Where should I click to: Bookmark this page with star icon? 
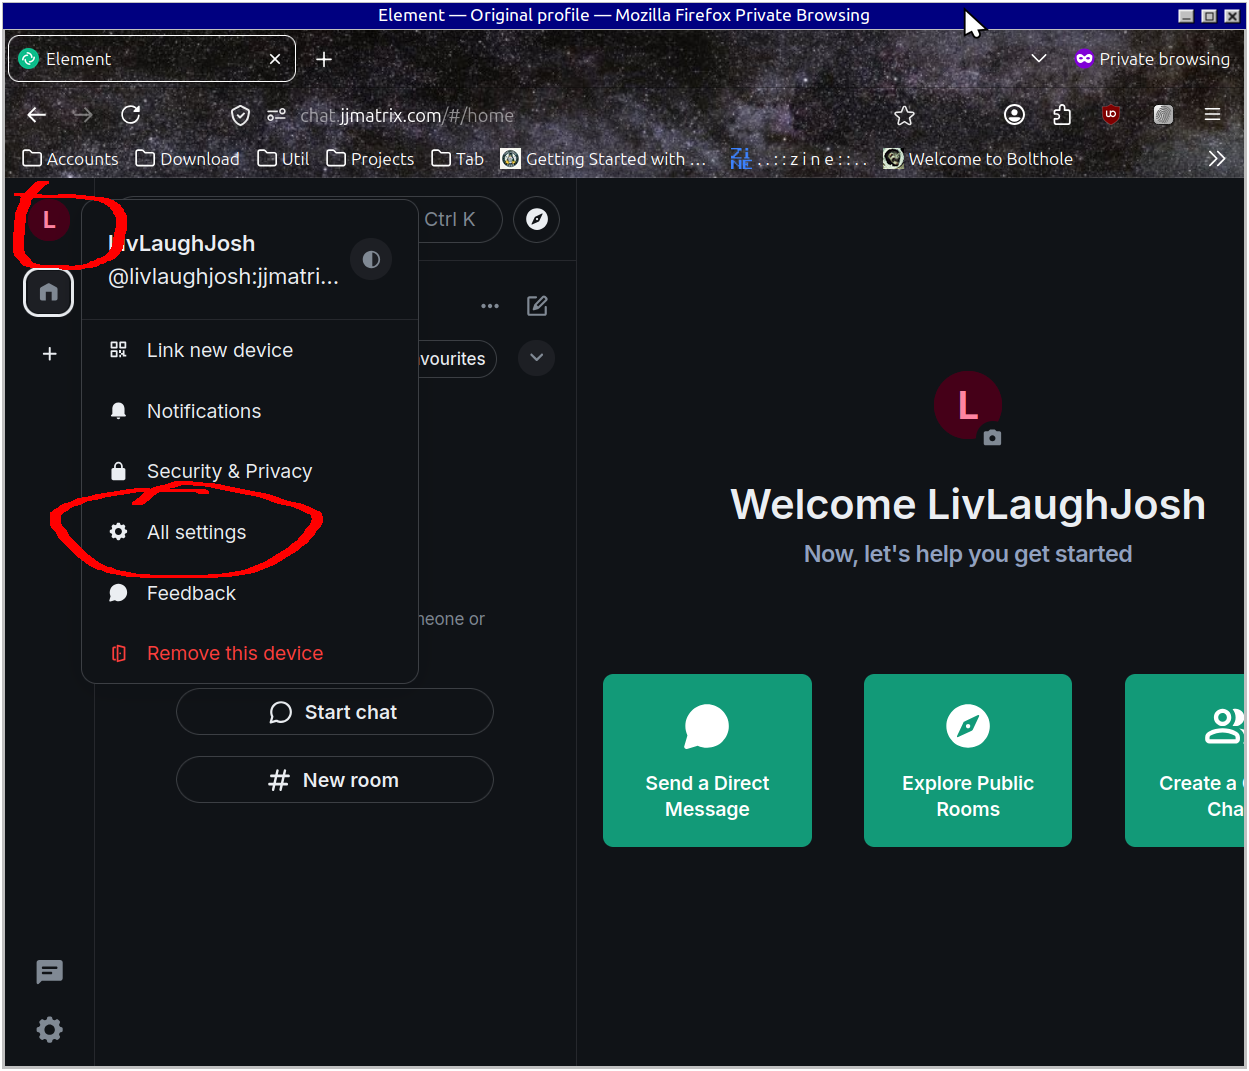tap(905, 116)
